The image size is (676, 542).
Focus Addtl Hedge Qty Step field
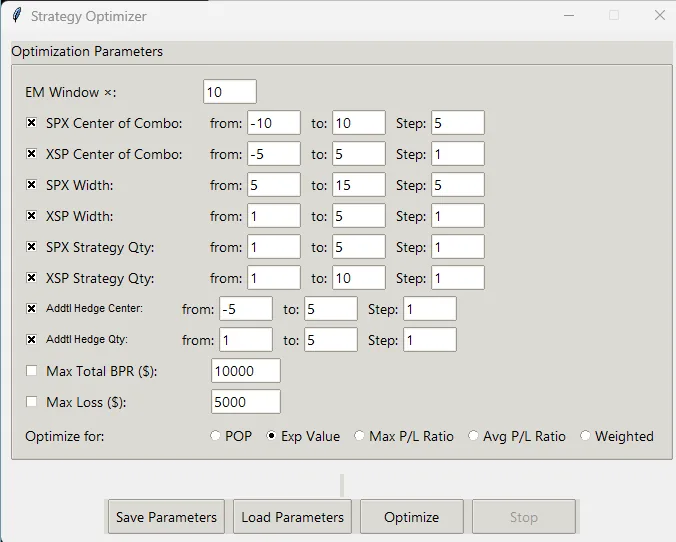coord(430,340)
